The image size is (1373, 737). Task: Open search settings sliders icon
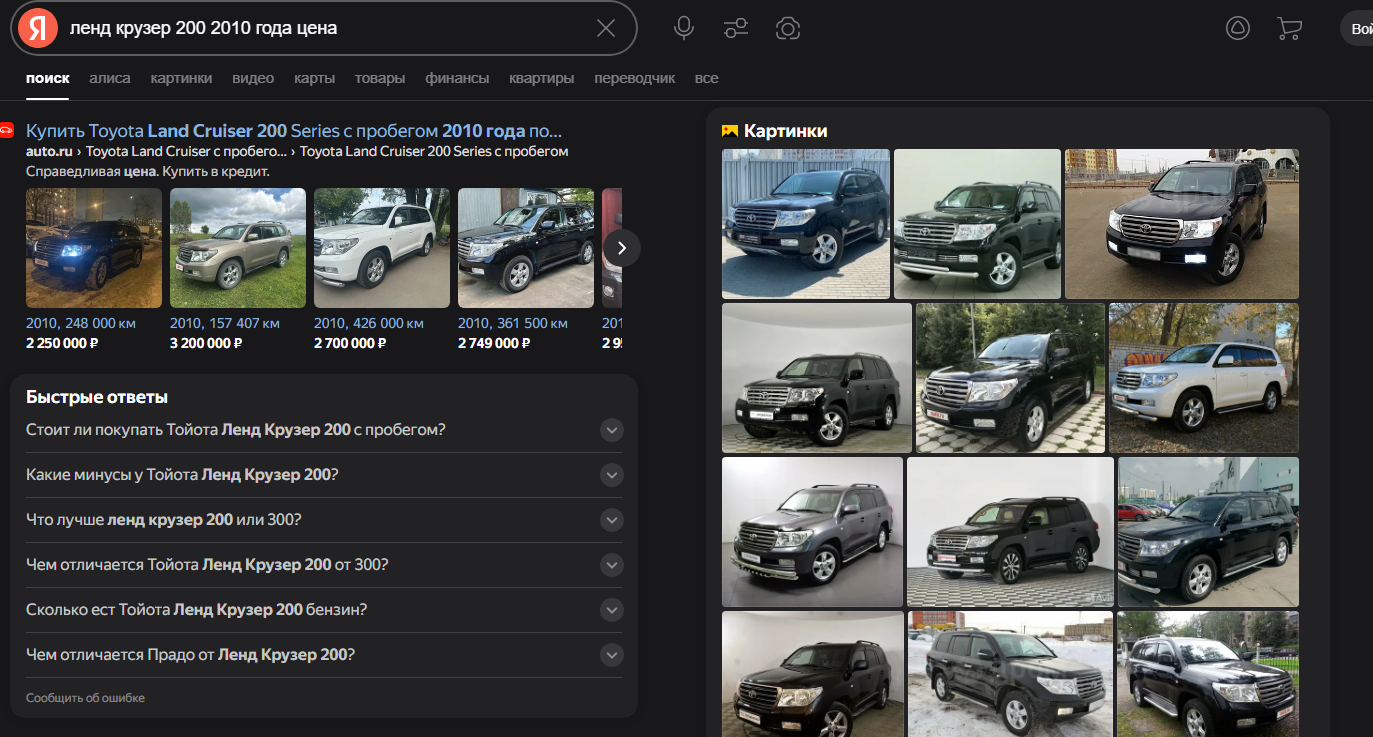736,28
